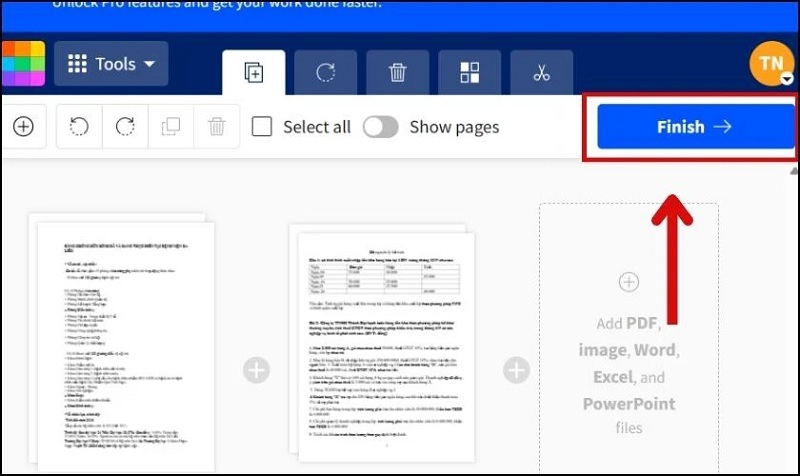The height and width of the screenshot is (476, 800).
Task: Click the add file plus circle icon
Action: click(22, 127)
